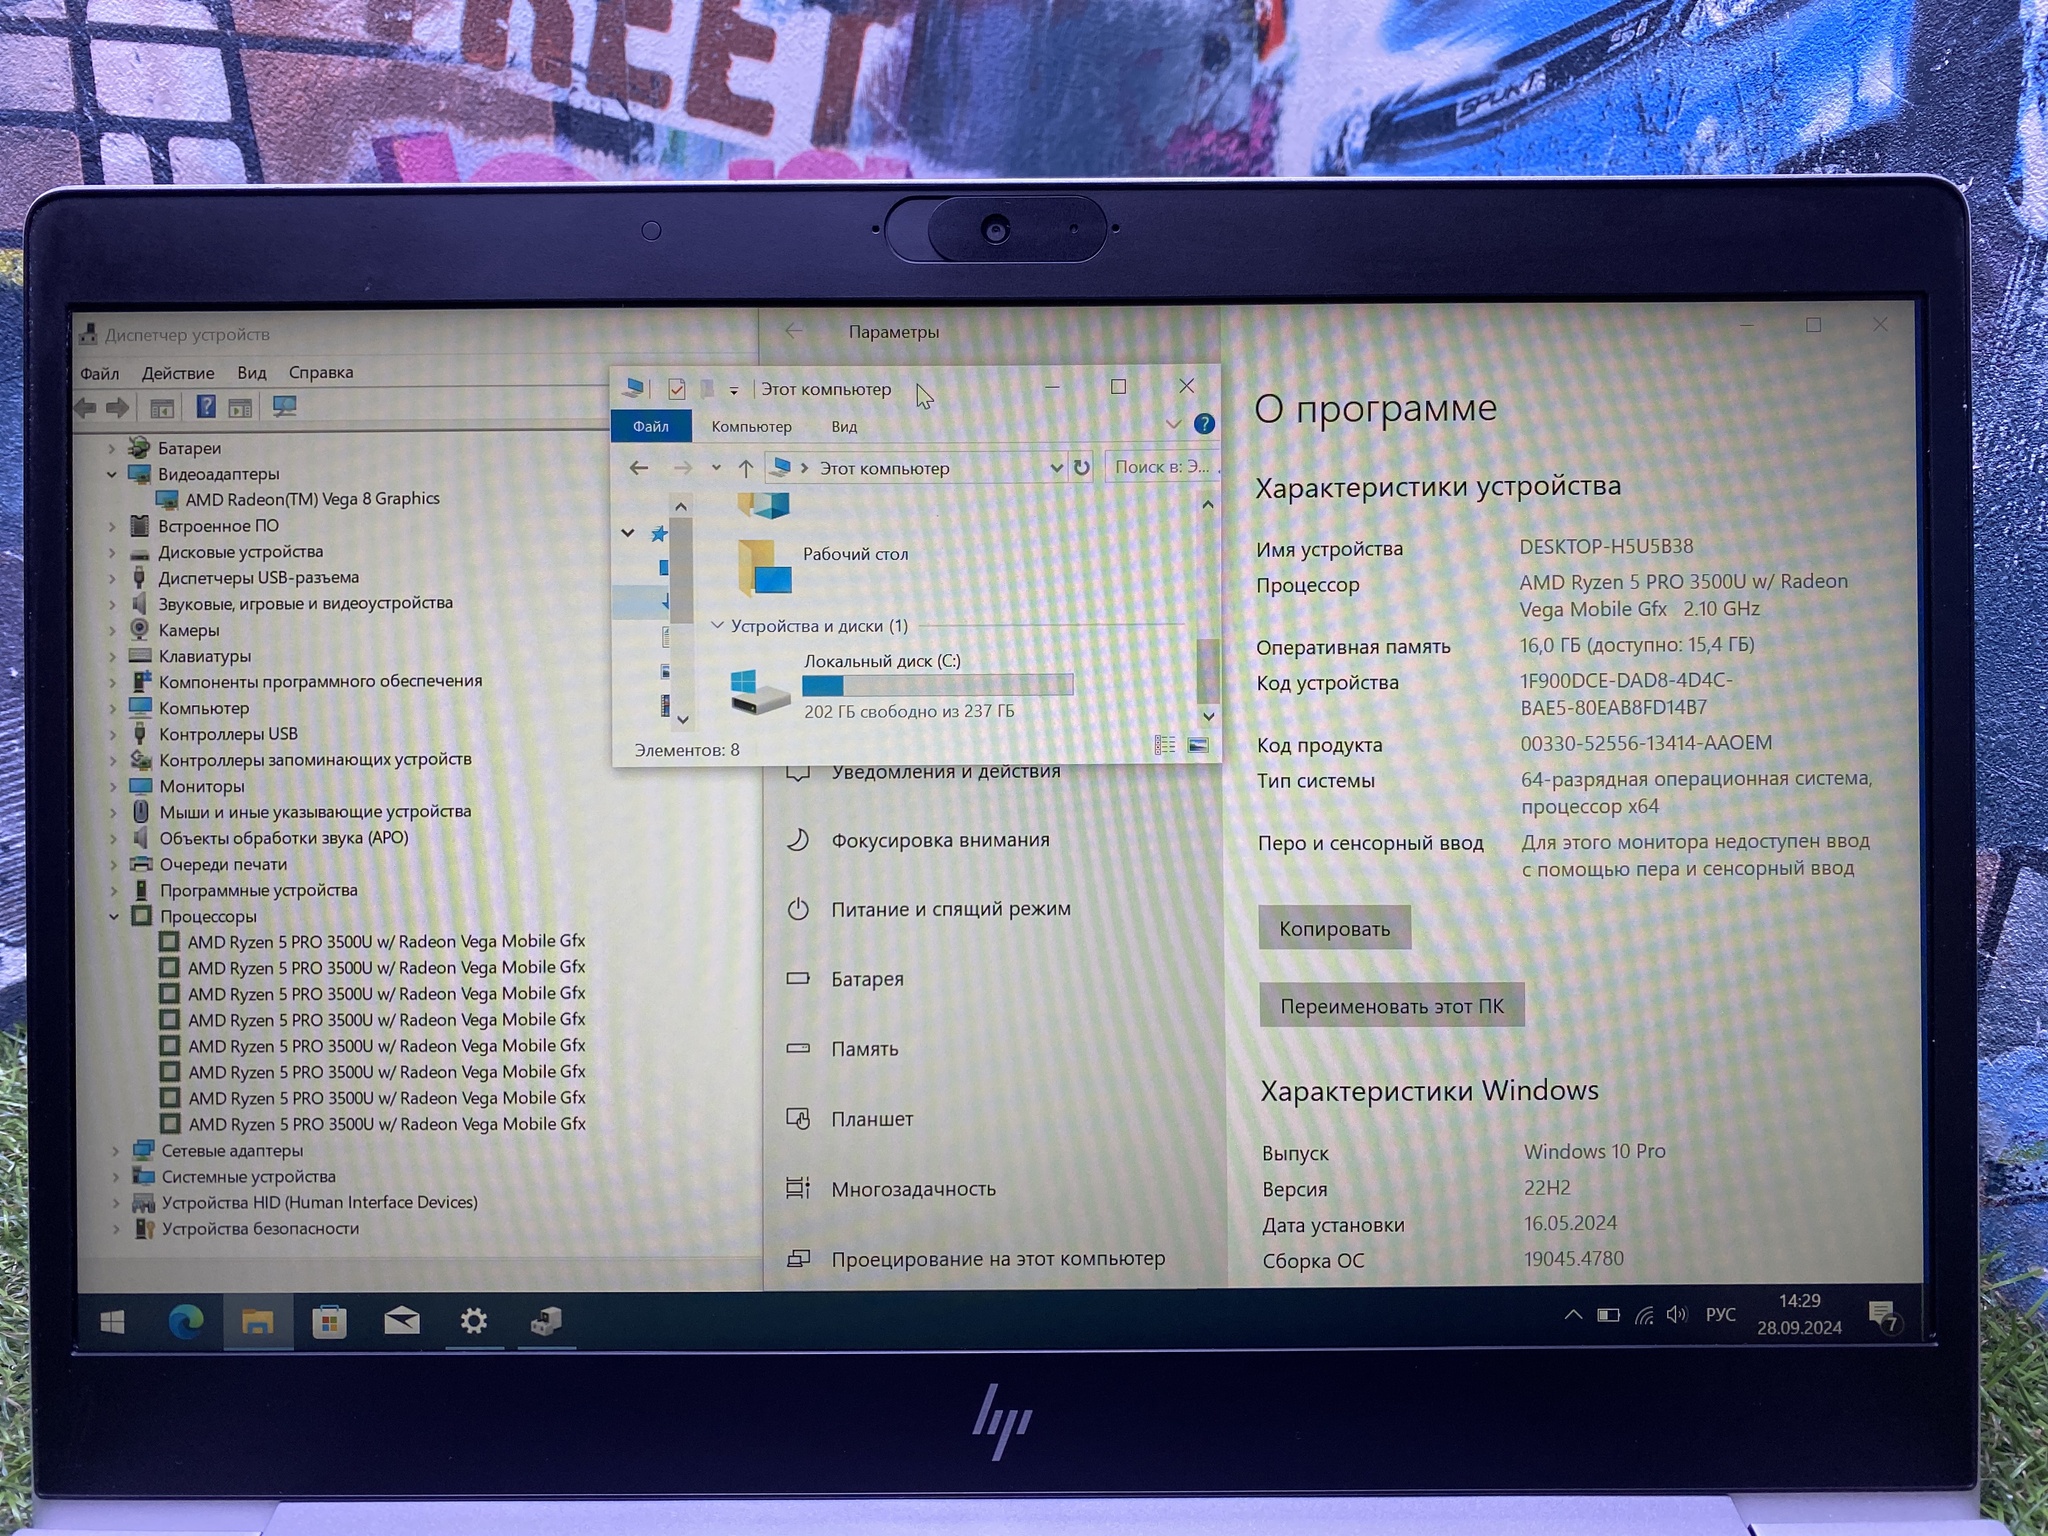Click the Explorer search field
This screenshot has width=2048, height=1536.
point(1161,467)
